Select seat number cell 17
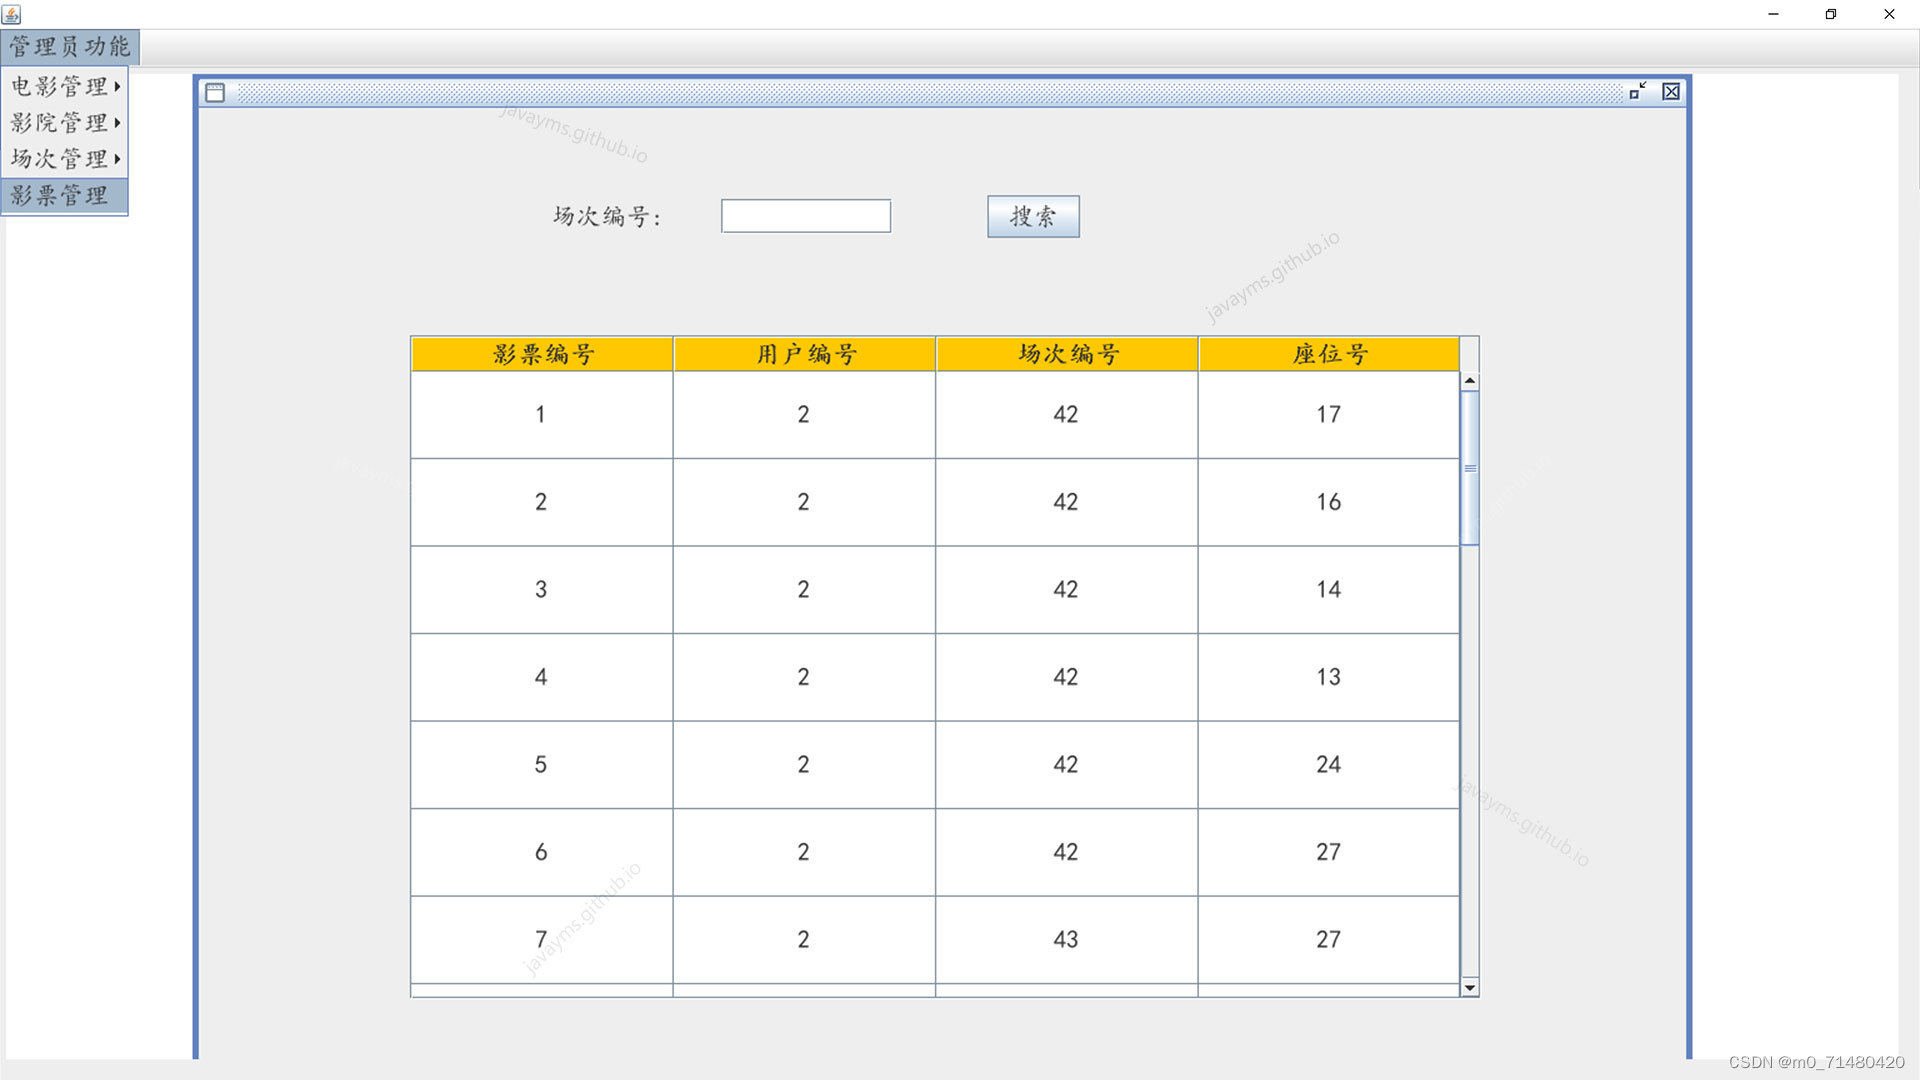The width and height of the screenshot is (1920, 1080). pyautogui.click(x=1329, y=415)
